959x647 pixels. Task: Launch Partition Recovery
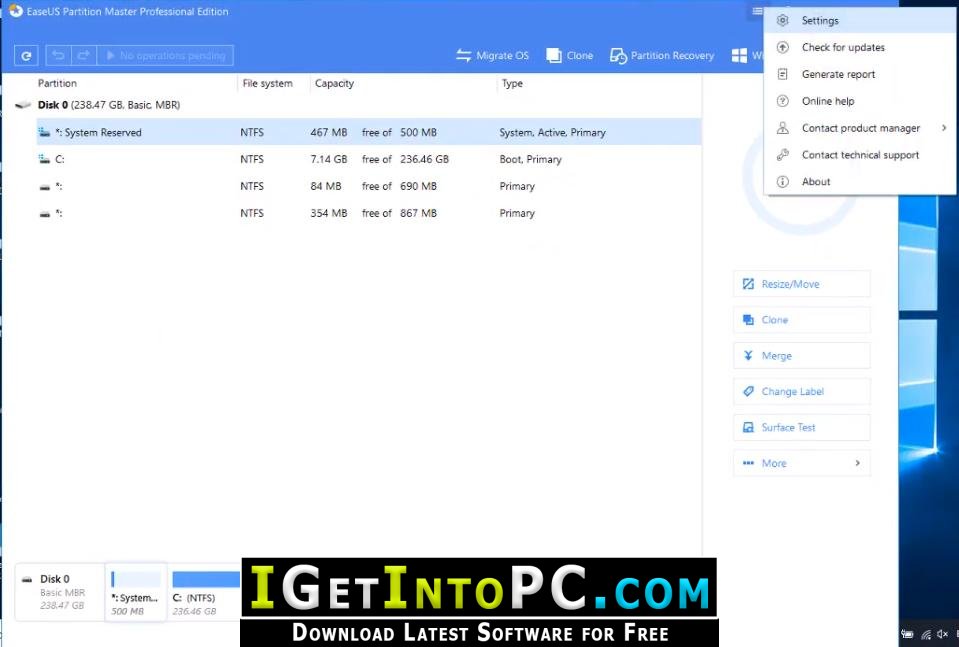click(x=662, y=56)
